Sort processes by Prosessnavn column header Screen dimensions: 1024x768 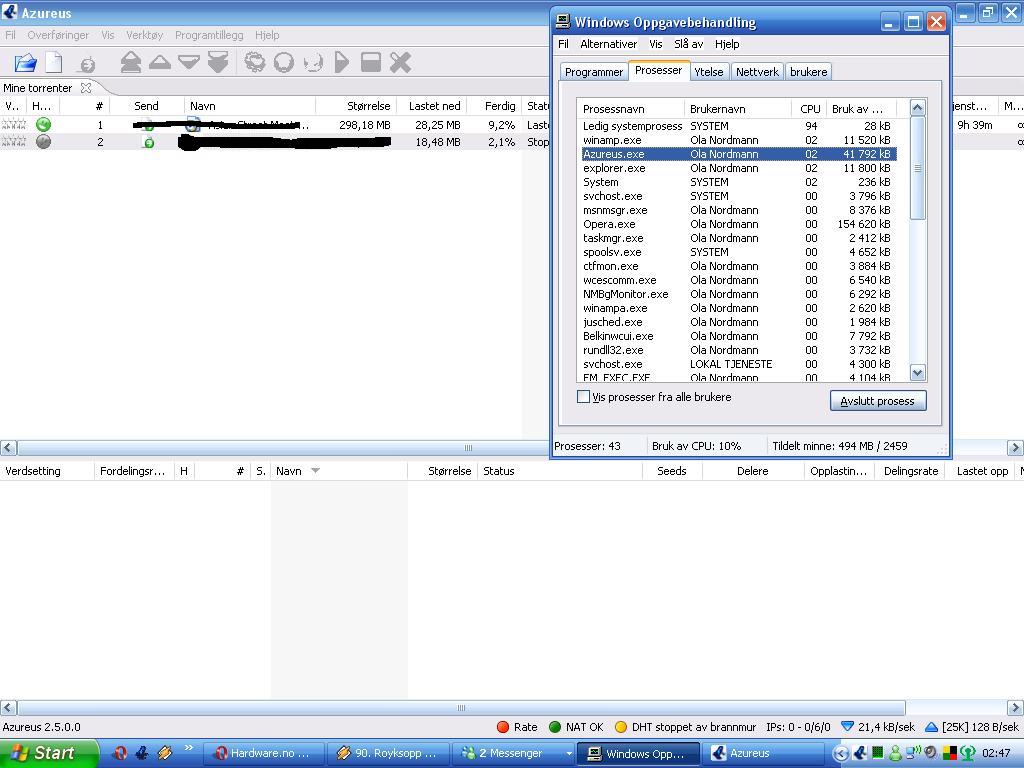pos(630,108)
